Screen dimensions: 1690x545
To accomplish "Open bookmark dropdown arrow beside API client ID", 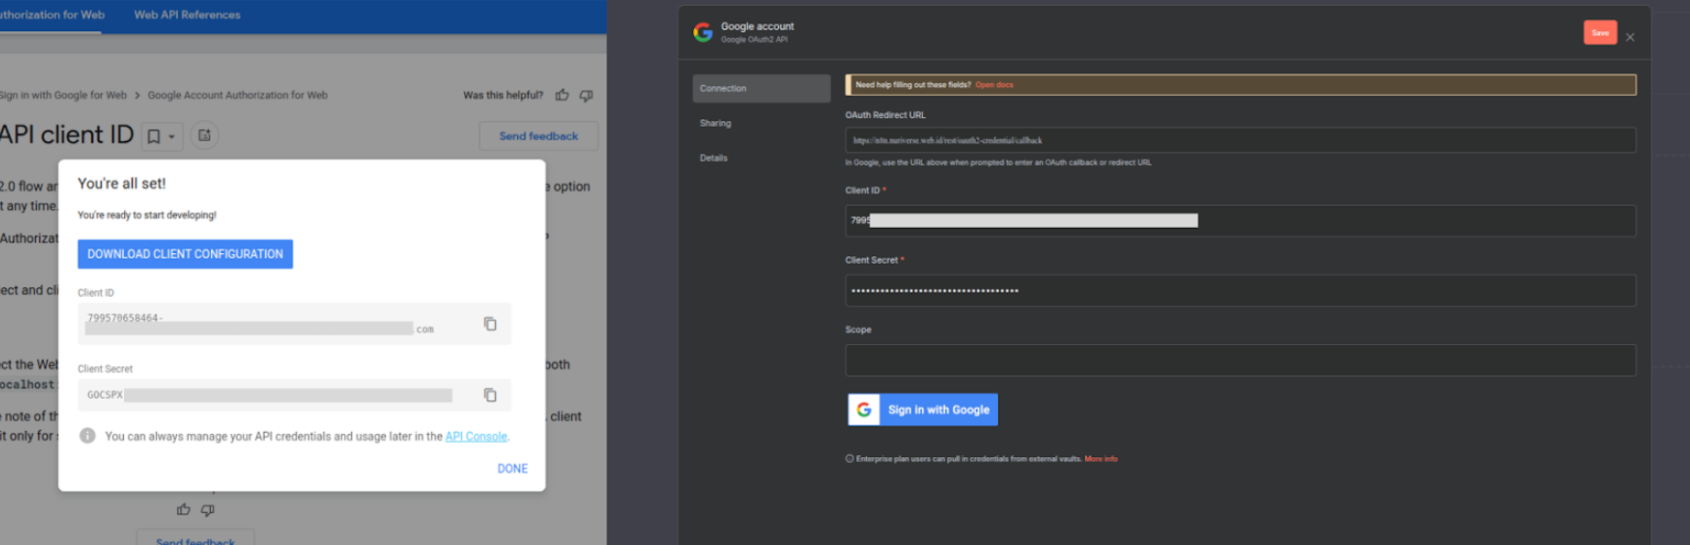I will coord(172,137).
